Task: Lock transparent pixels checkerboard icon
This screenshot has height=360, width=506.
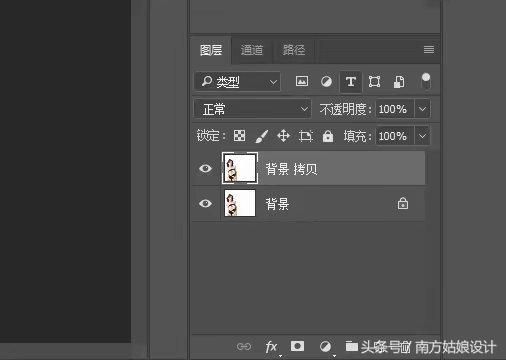Action: coord(239,136)
